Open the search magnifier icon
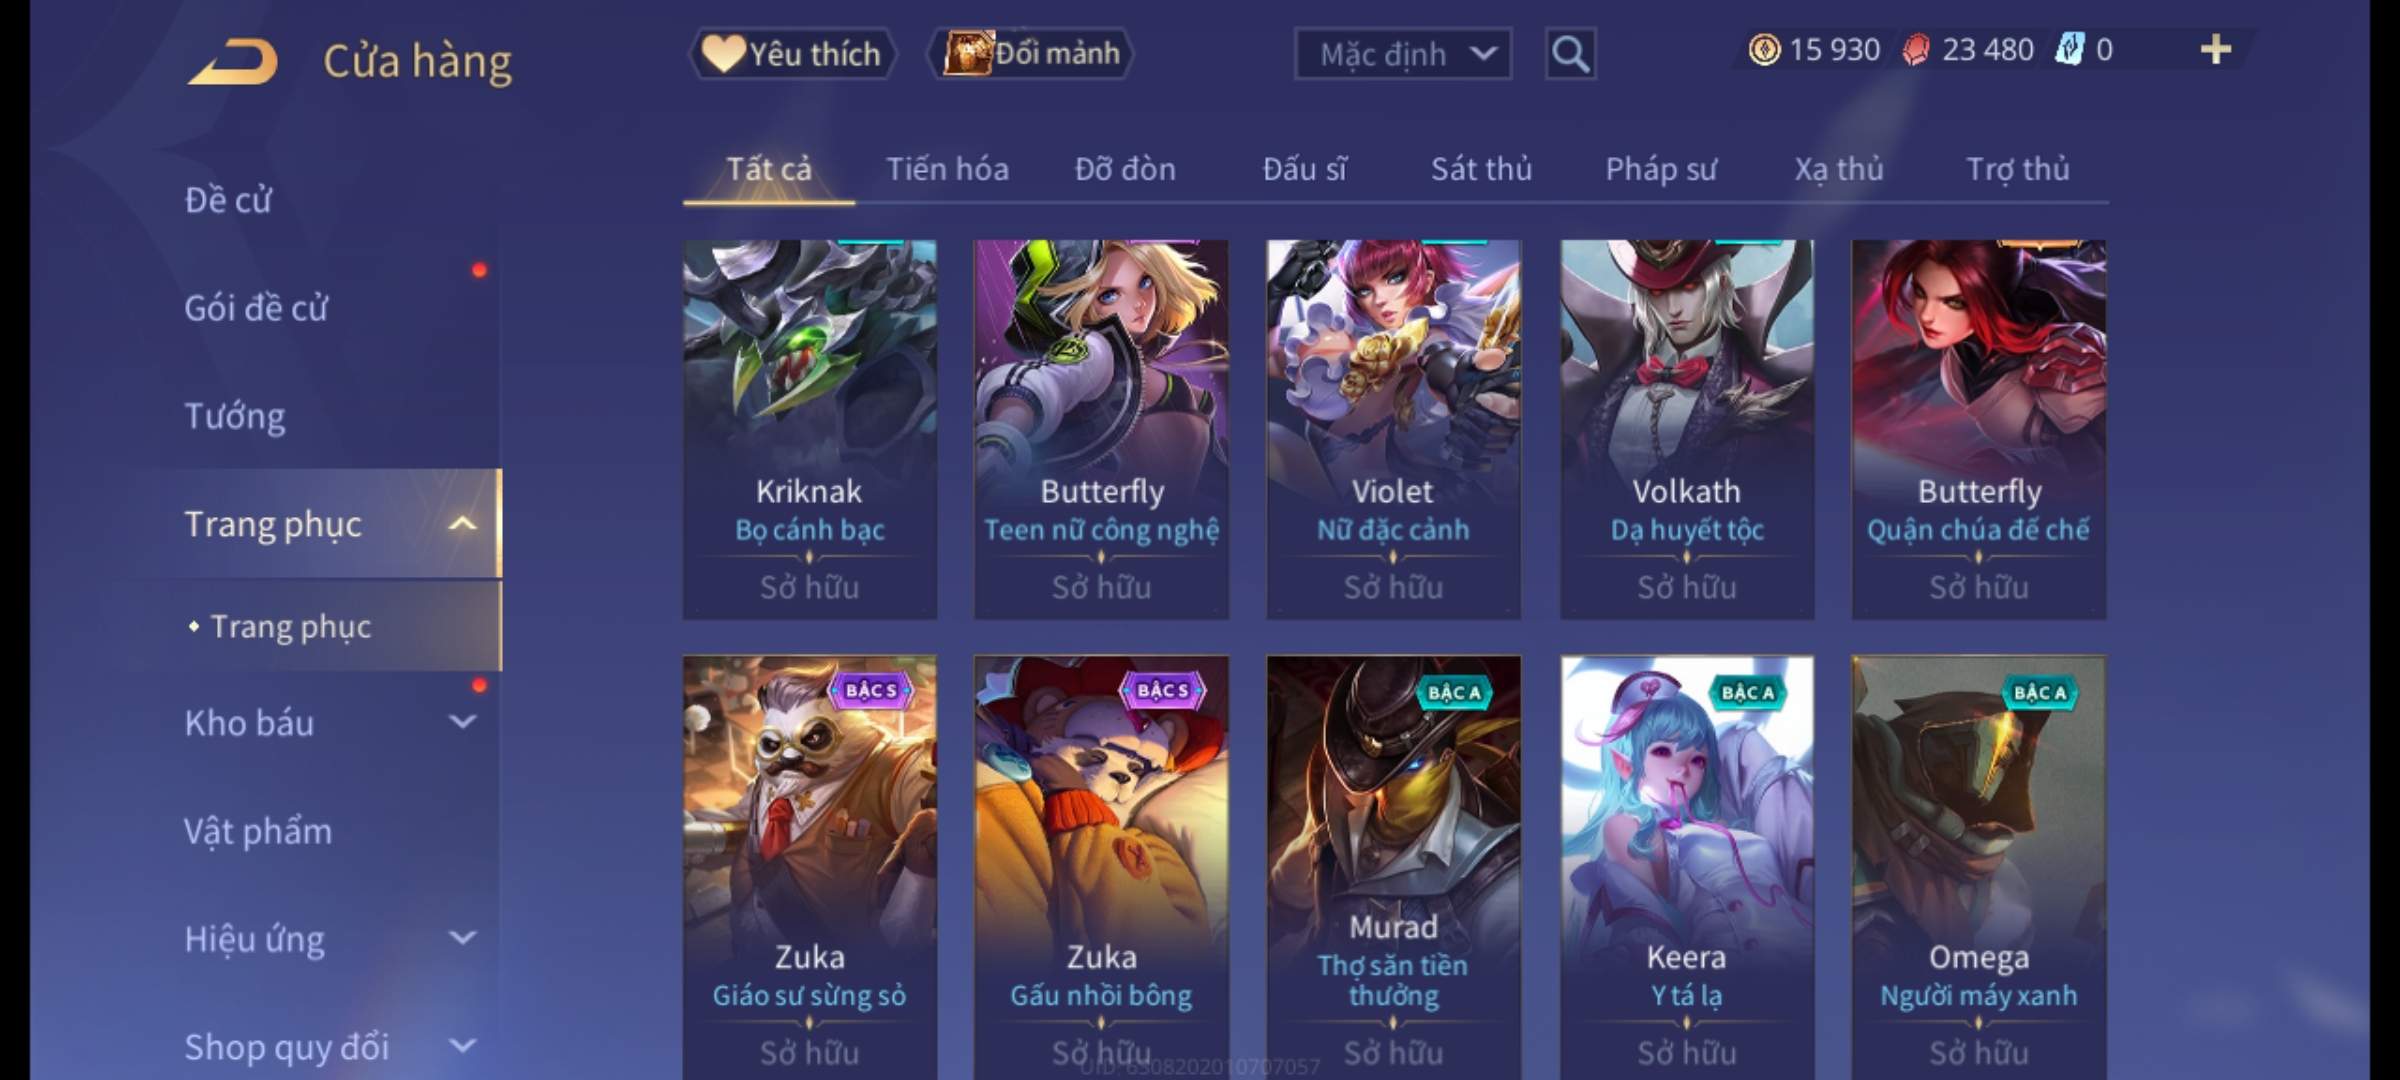 click(x=1570, y=54)
